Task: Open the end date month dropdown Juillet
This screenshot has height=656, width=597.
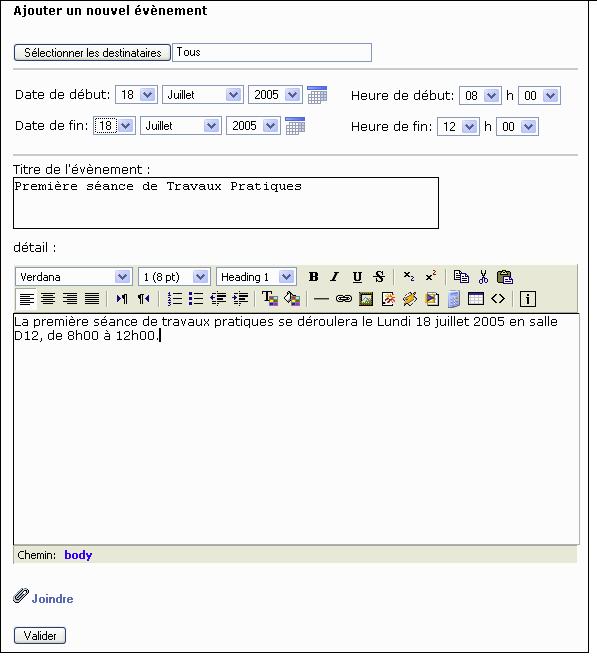Action: (181, 126)
